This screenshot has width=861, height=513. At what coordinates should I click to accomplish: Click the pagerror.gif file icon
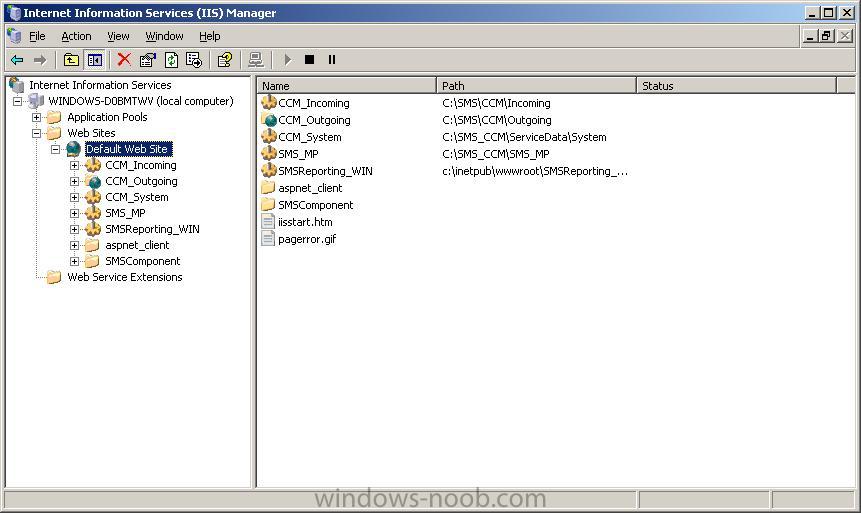pos(268,239)
